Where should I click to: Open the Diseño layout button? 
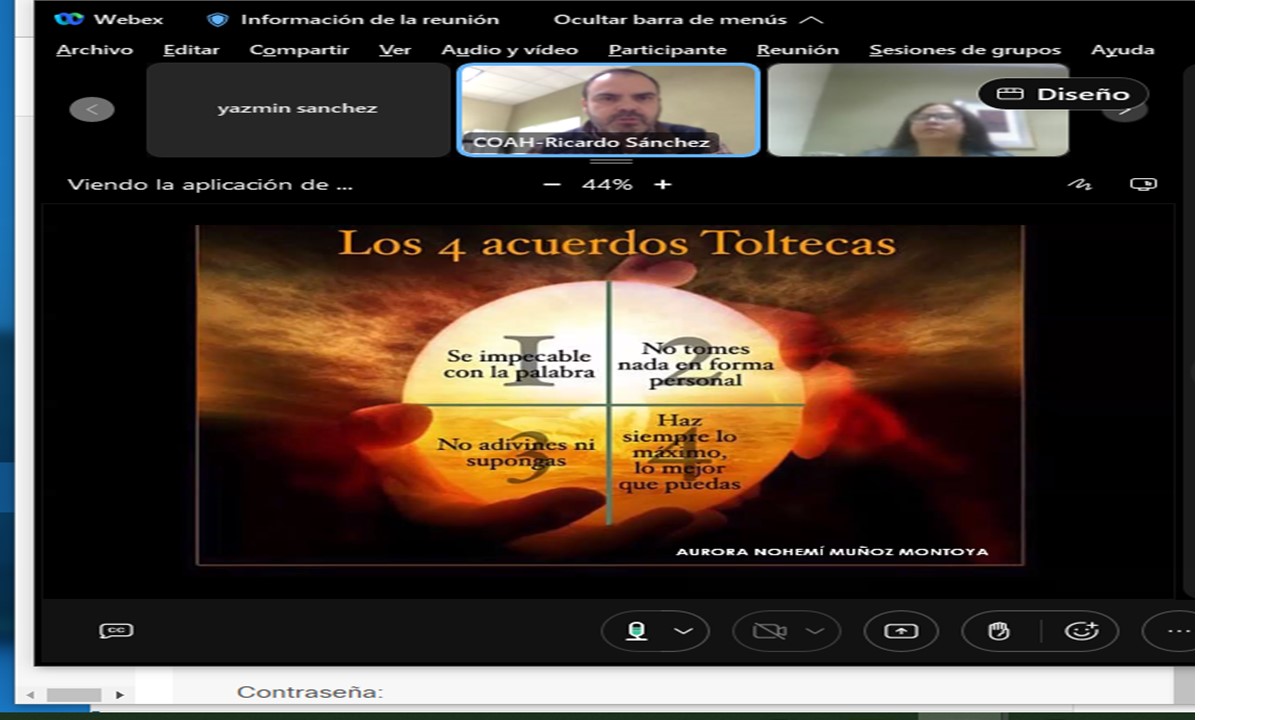[1063, 94]
